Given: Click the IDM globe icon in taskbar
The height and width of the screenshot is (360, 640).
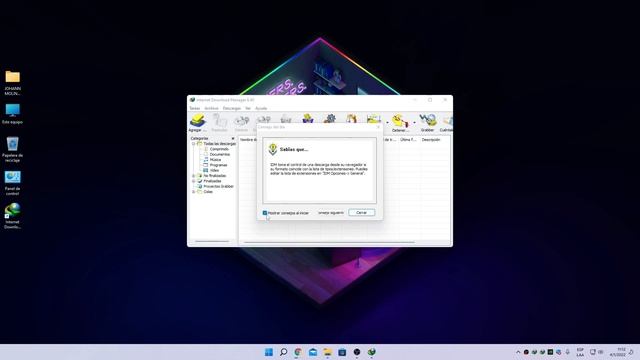Looking at the screenshot, I should coord(371,352).
